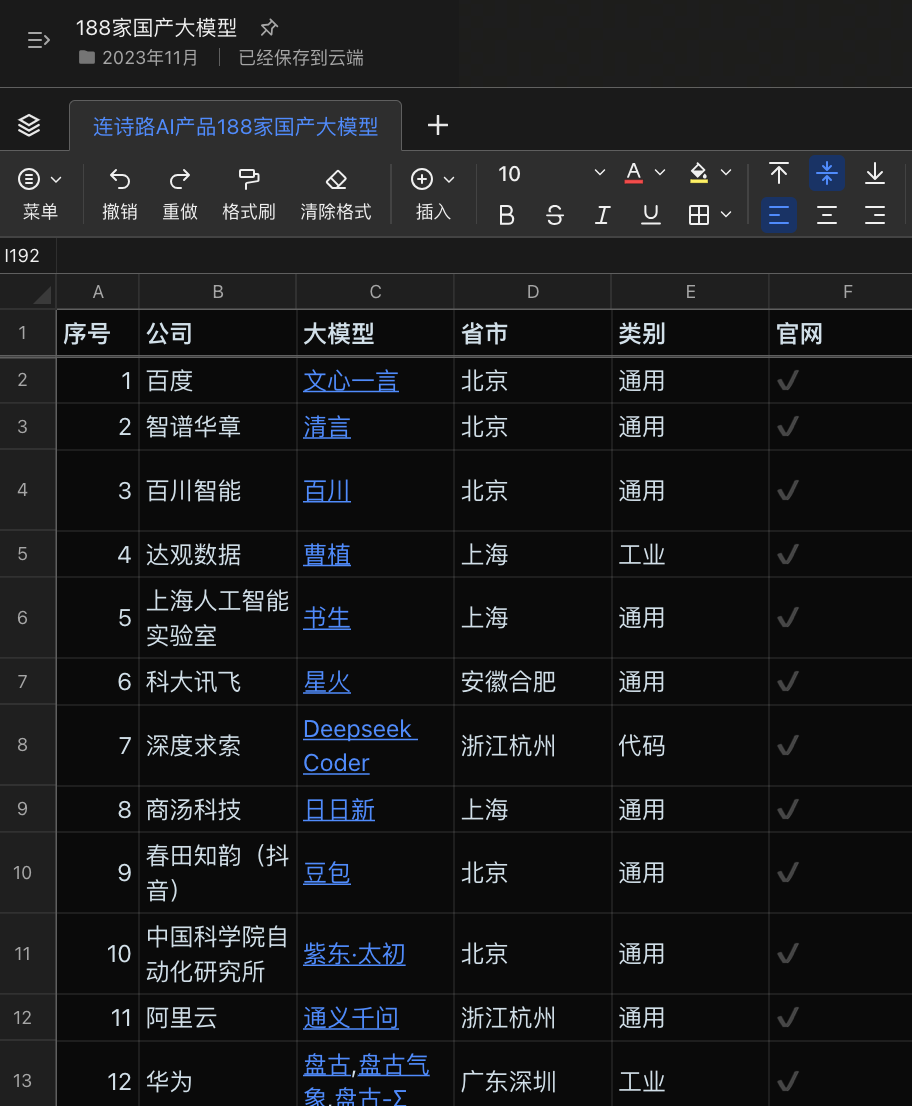Align text left

779,215
